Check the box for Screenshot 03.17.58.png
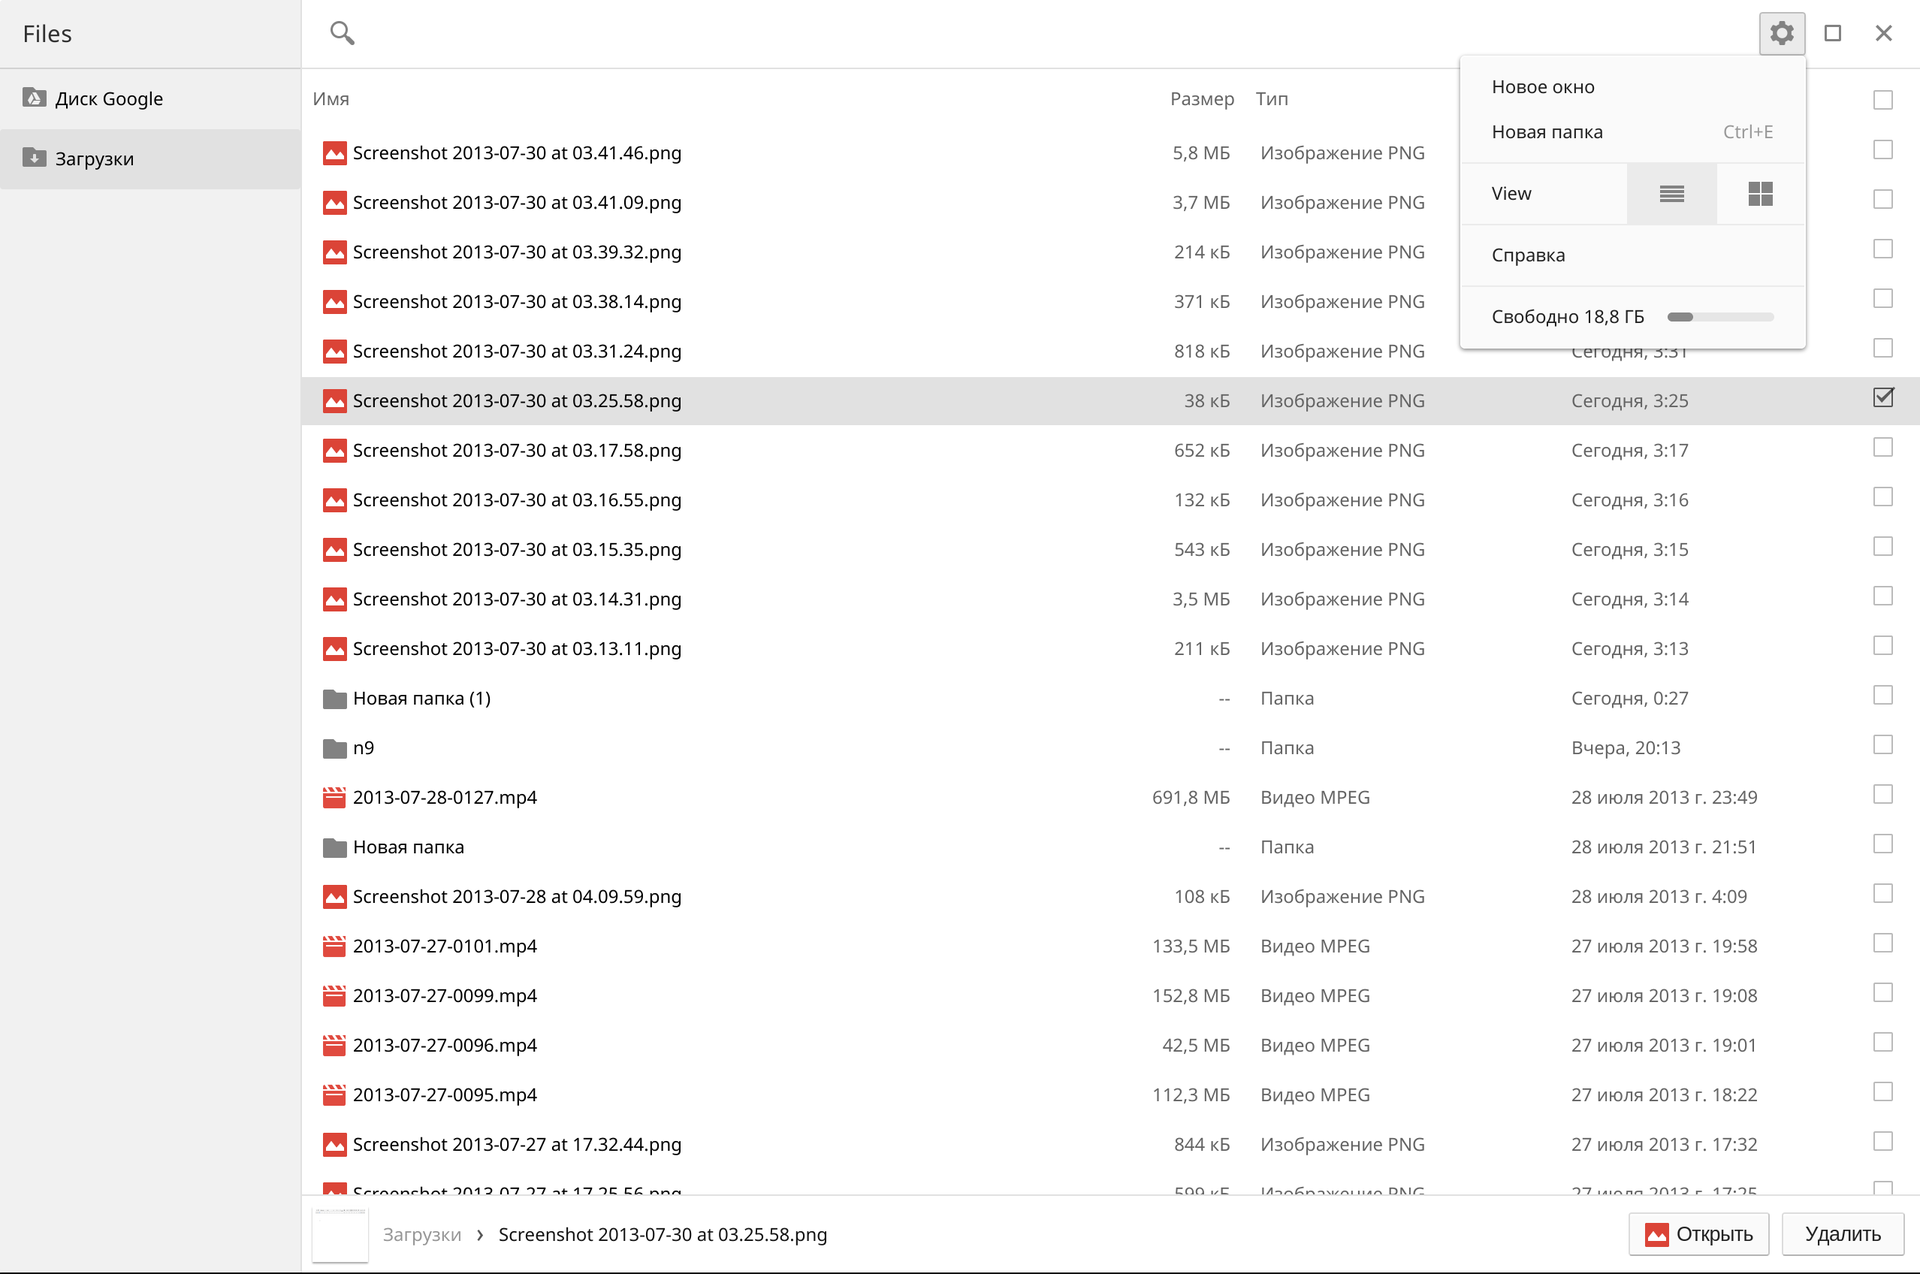 [x=1883, y=447]
